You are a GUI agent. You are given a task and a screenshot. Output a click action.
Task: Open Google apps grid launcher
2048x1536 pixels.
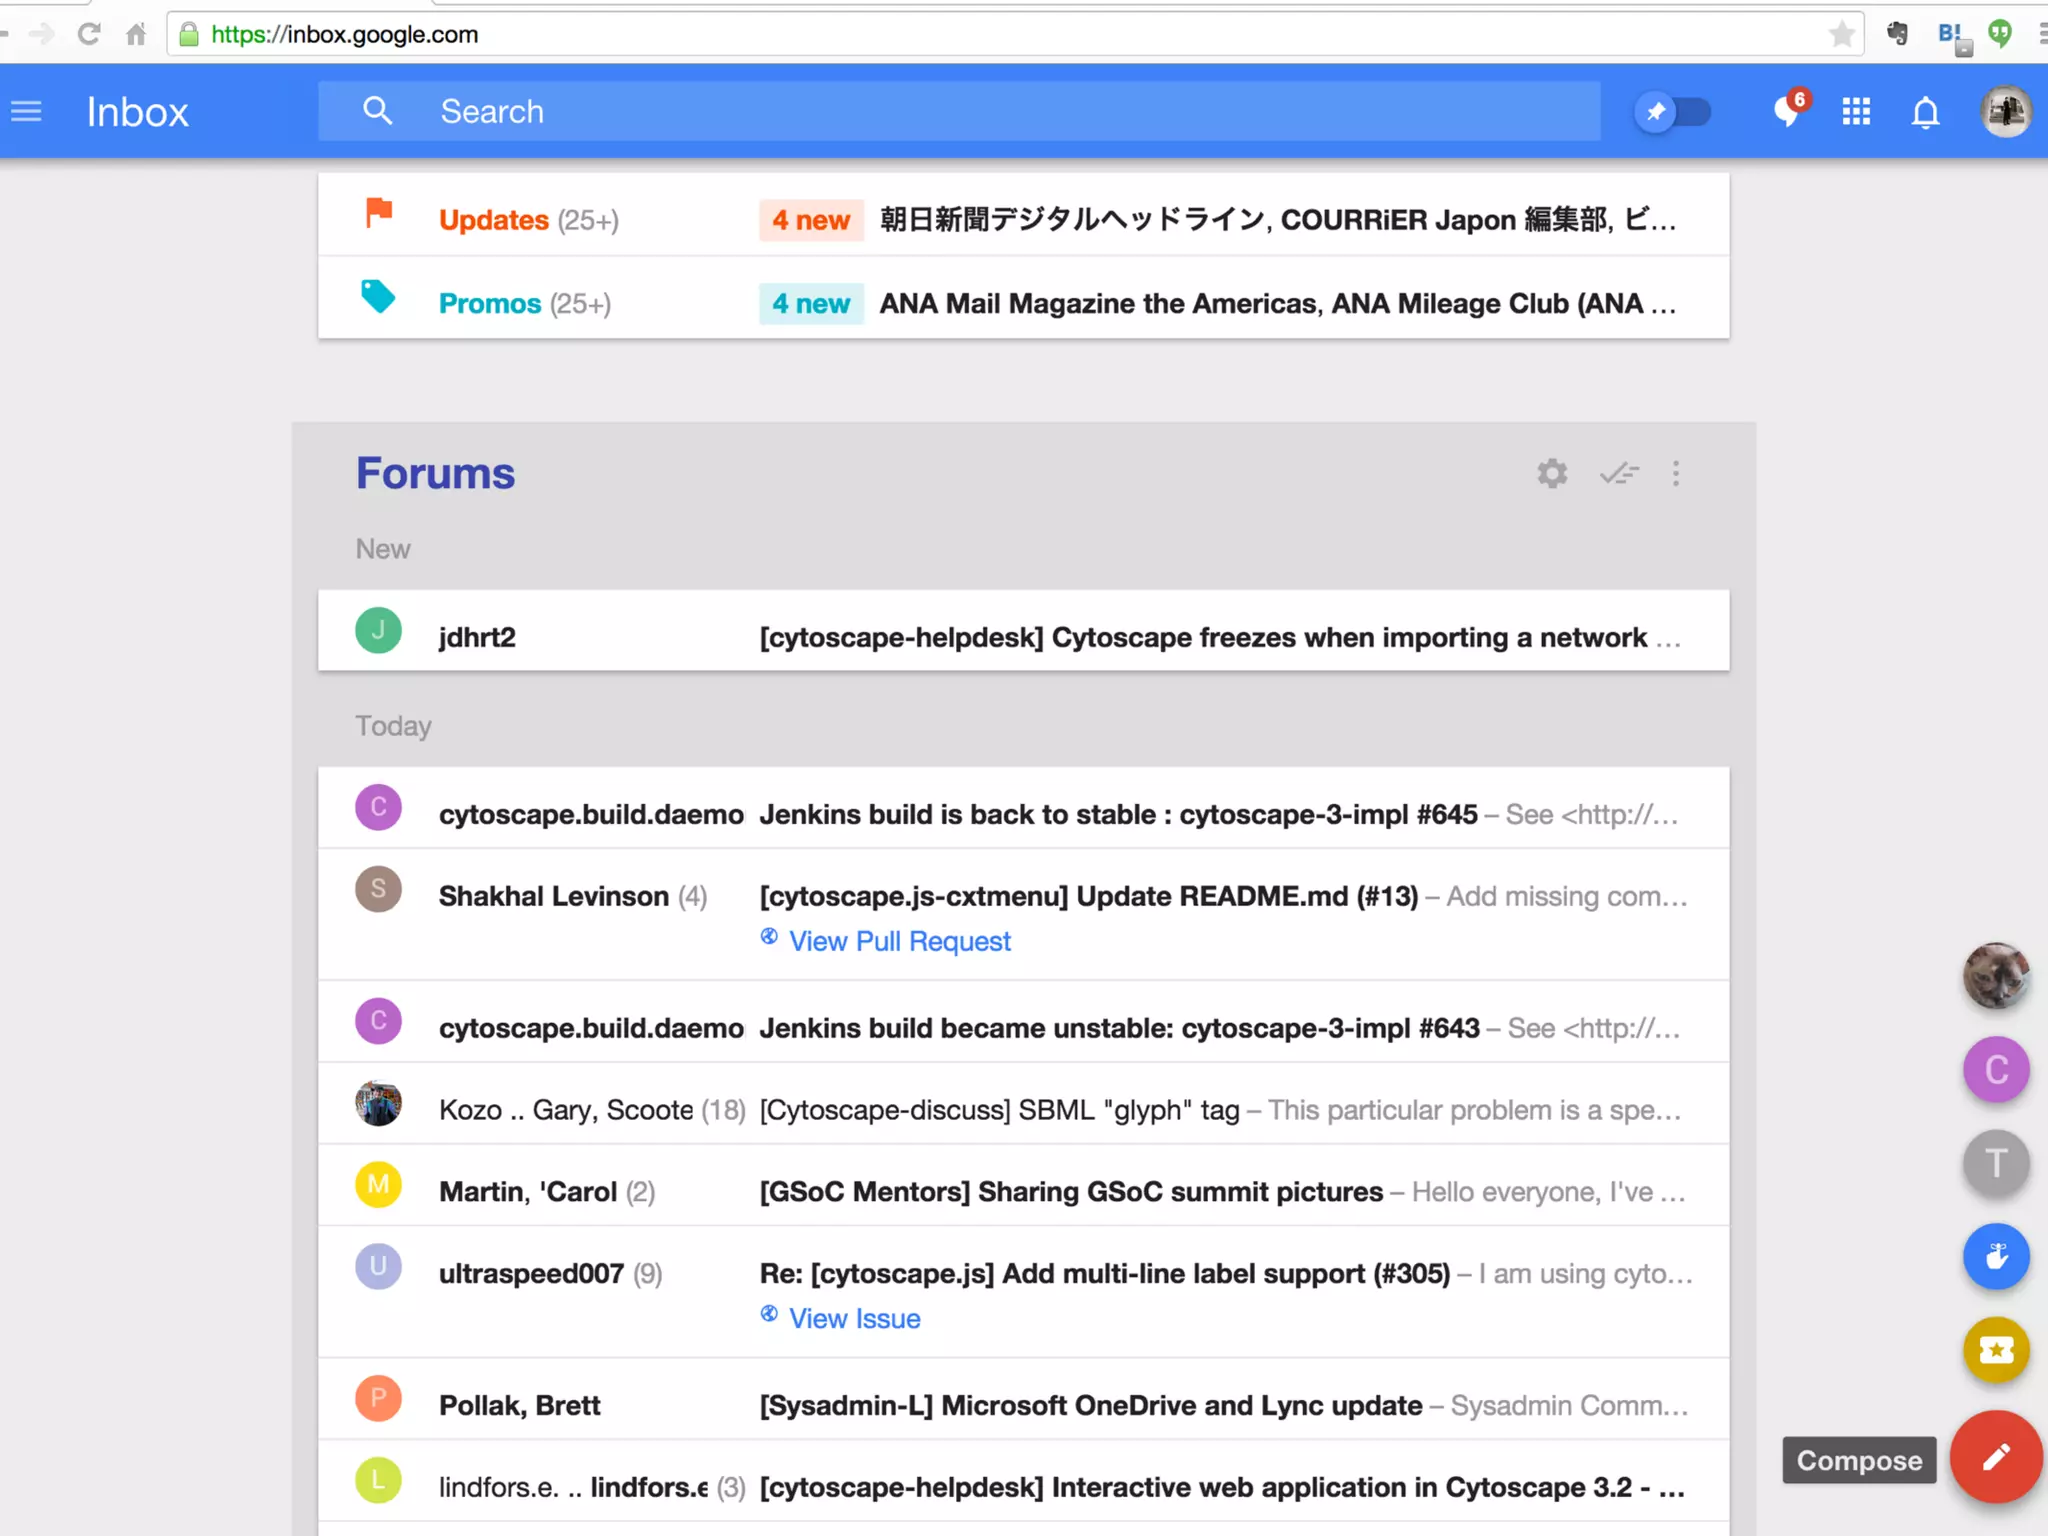[x=1856, y=111]
